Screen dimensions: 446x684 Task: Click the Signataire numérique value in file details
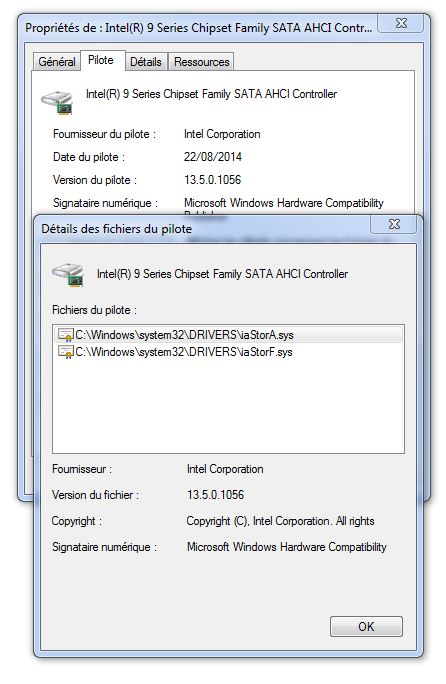pyautogui.click(x=287, y=547)
